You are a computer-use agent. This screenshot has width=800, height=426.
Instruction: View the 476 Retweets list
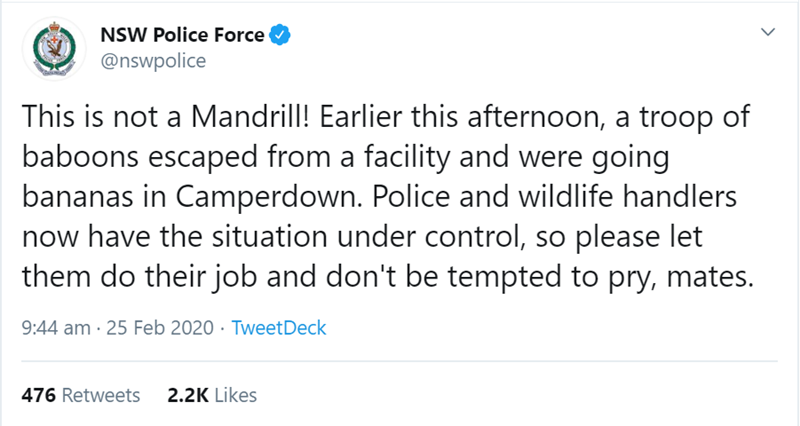pos(81,395)
